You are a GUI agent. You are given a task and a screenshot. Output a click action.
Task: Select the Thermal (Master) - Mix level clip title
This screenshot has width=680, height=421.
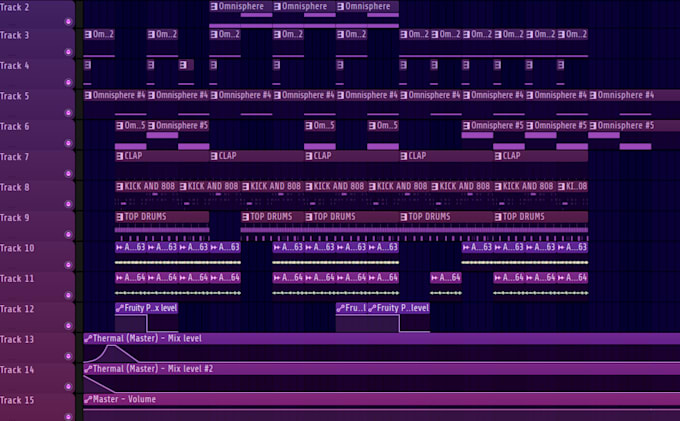point(147,339)
